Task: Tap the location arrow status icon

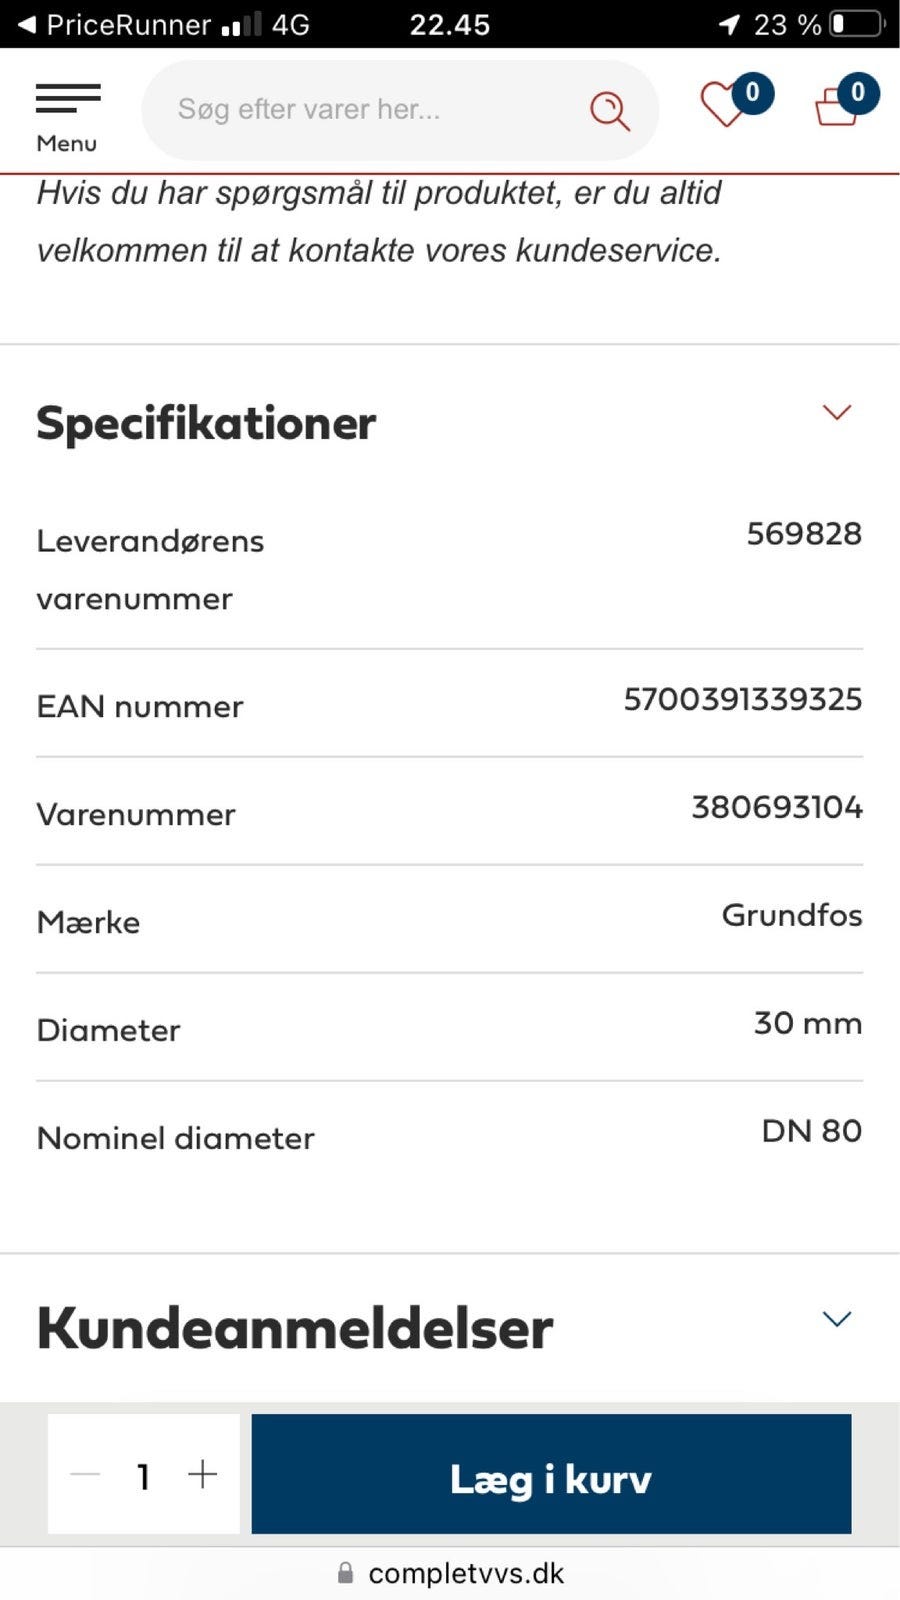Action: coord(730,24)
